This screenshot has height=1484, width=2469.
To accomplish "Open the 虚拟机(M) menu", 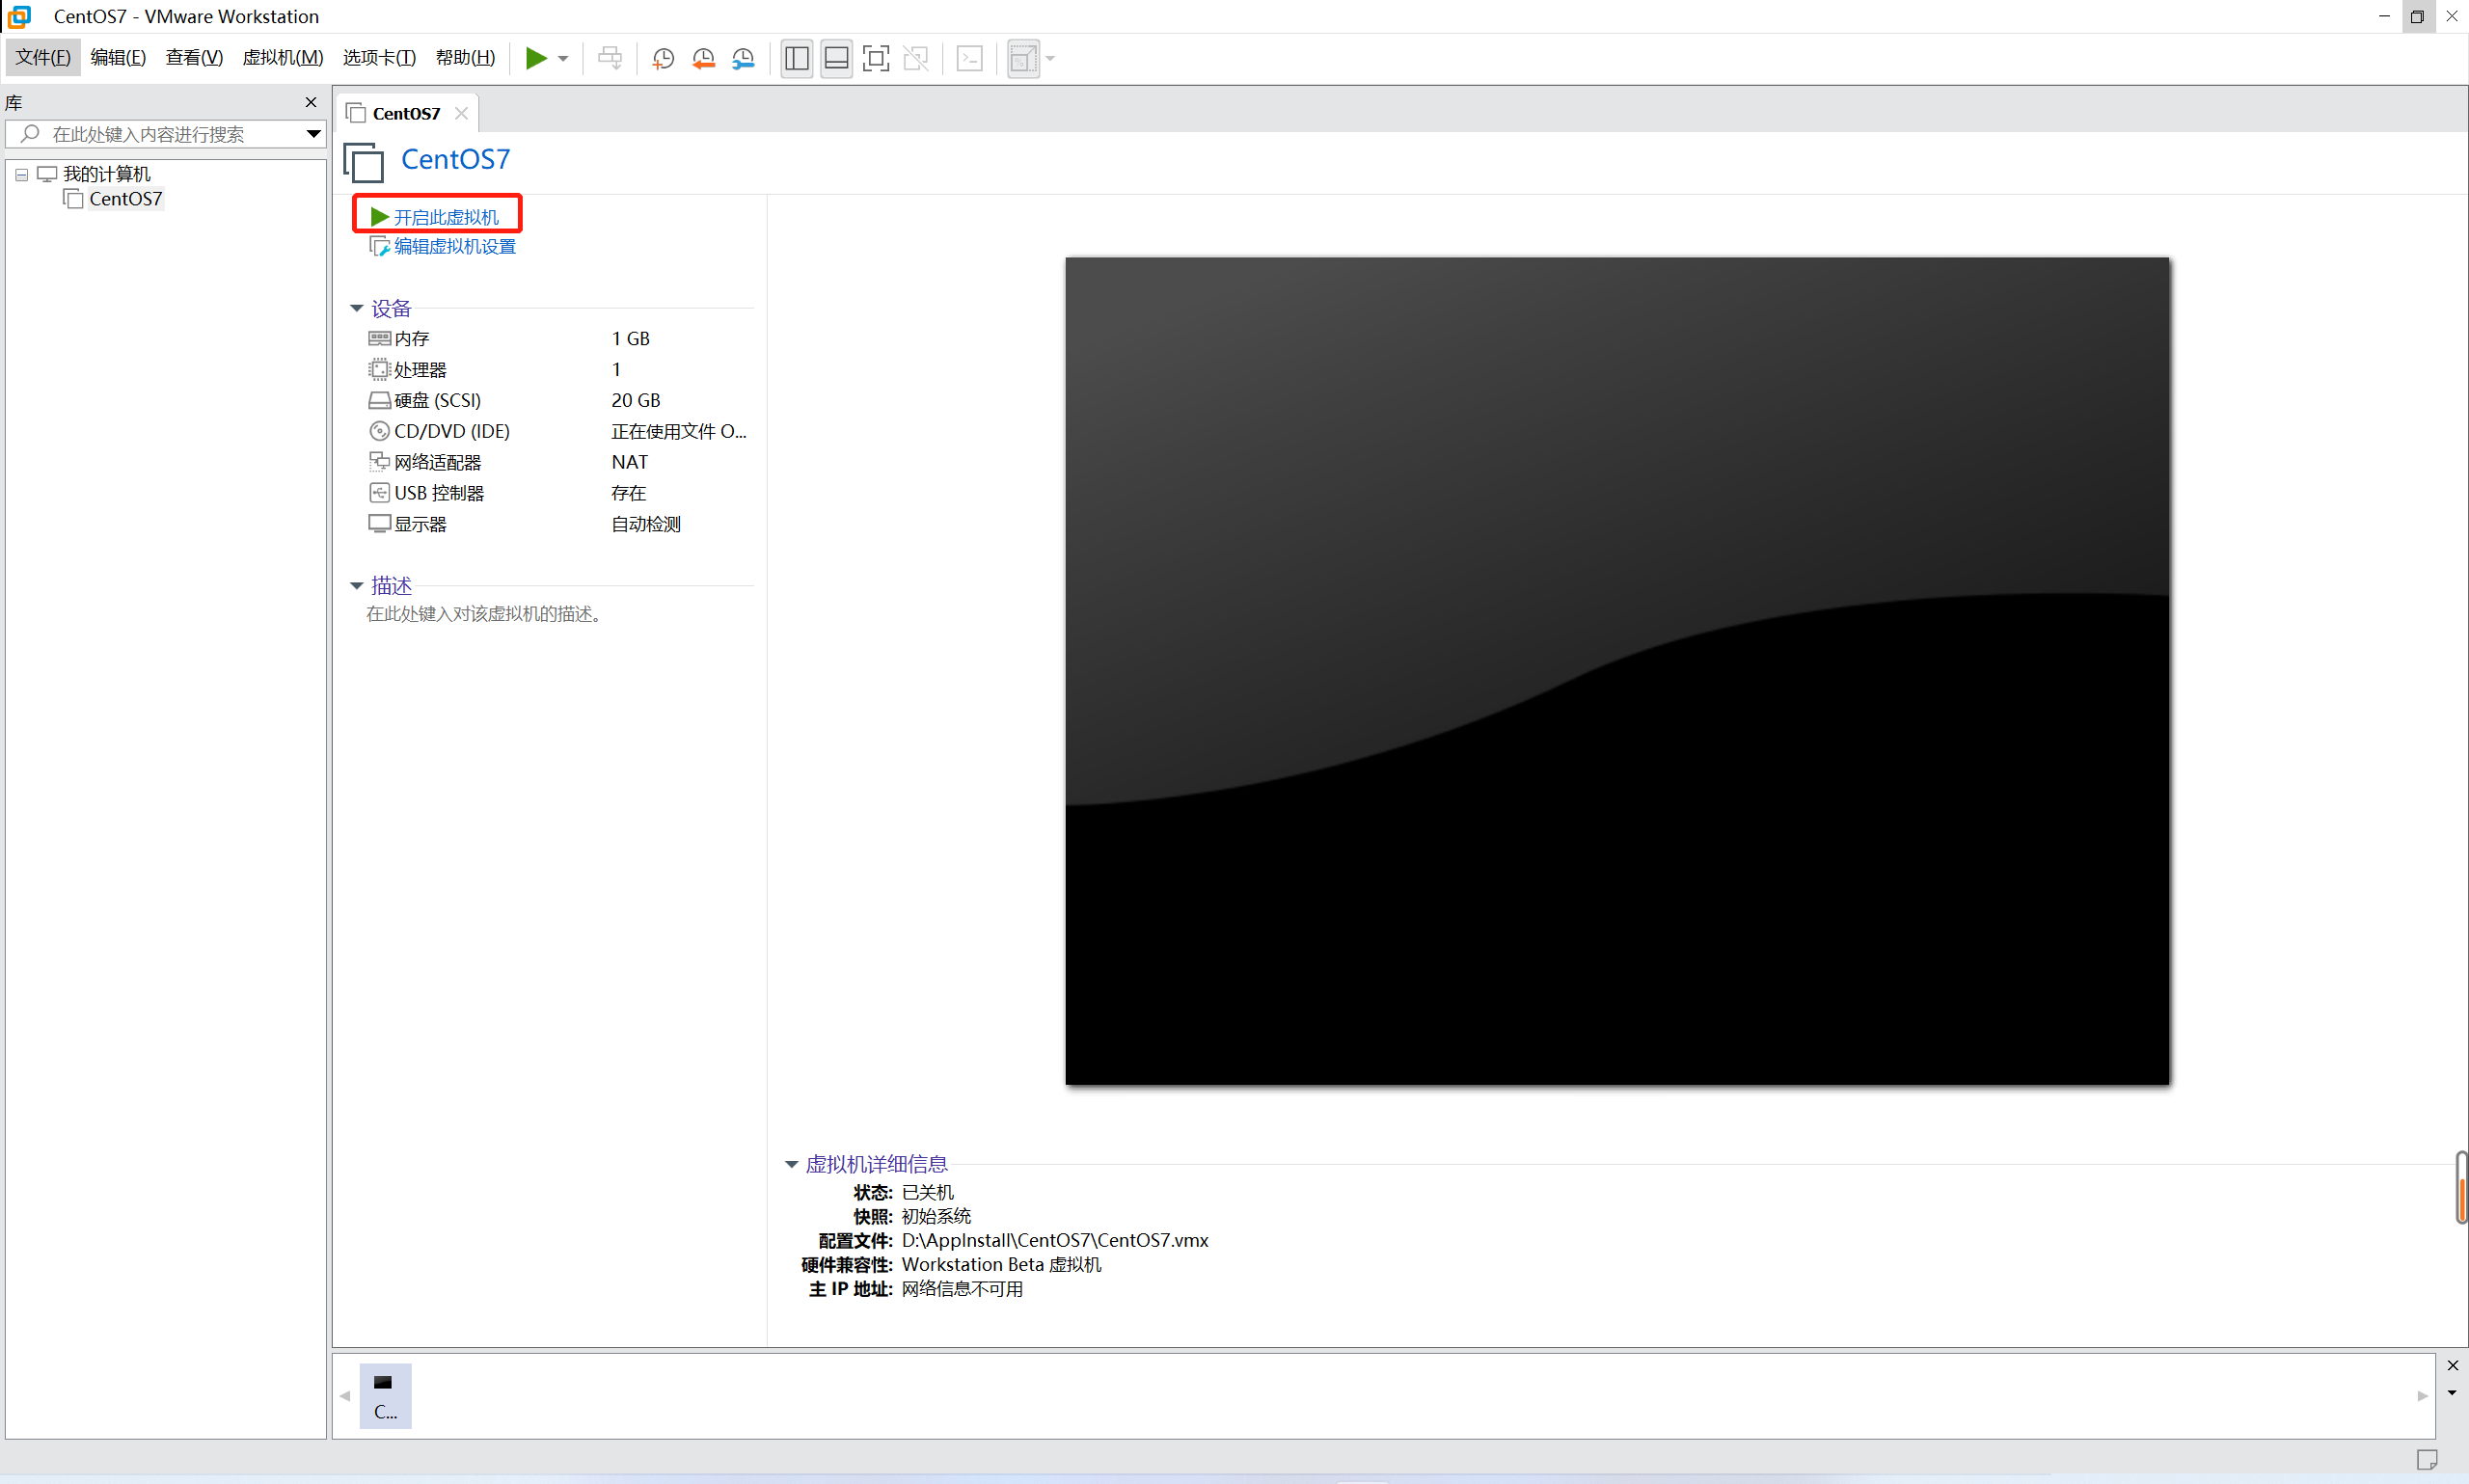I will (283, 57).
